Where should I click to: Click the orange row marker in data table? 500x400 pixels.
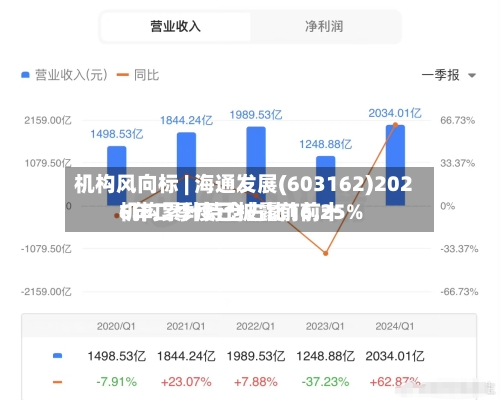click(58, 382)
